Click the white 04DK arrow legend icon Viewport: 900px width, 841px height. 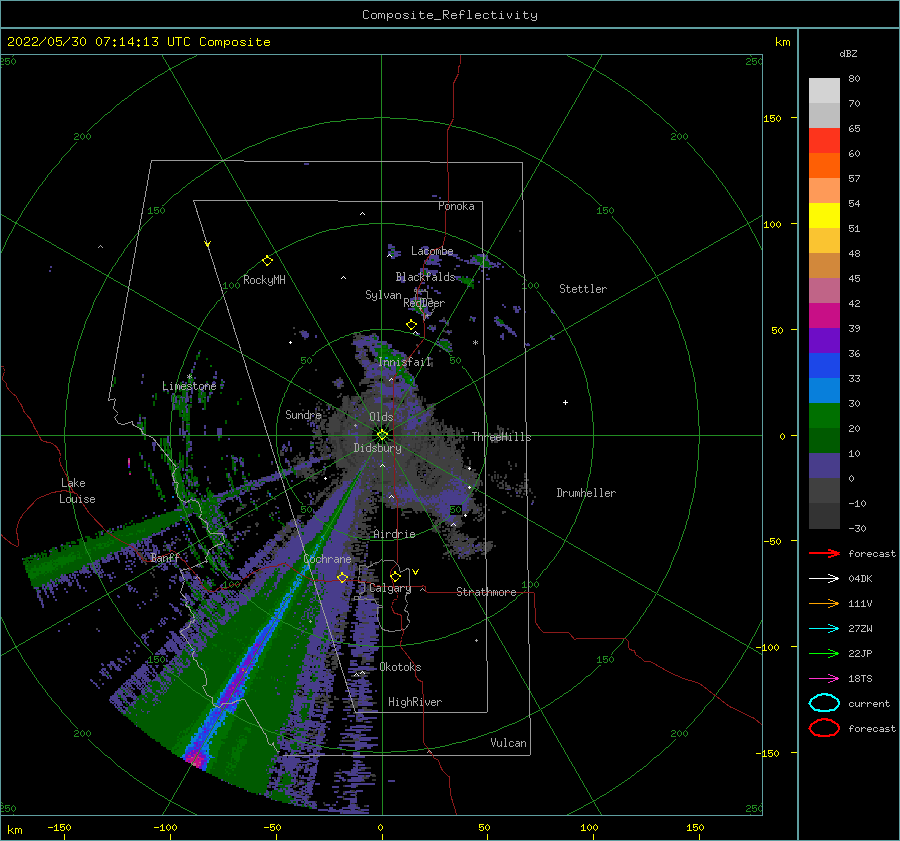824,578
